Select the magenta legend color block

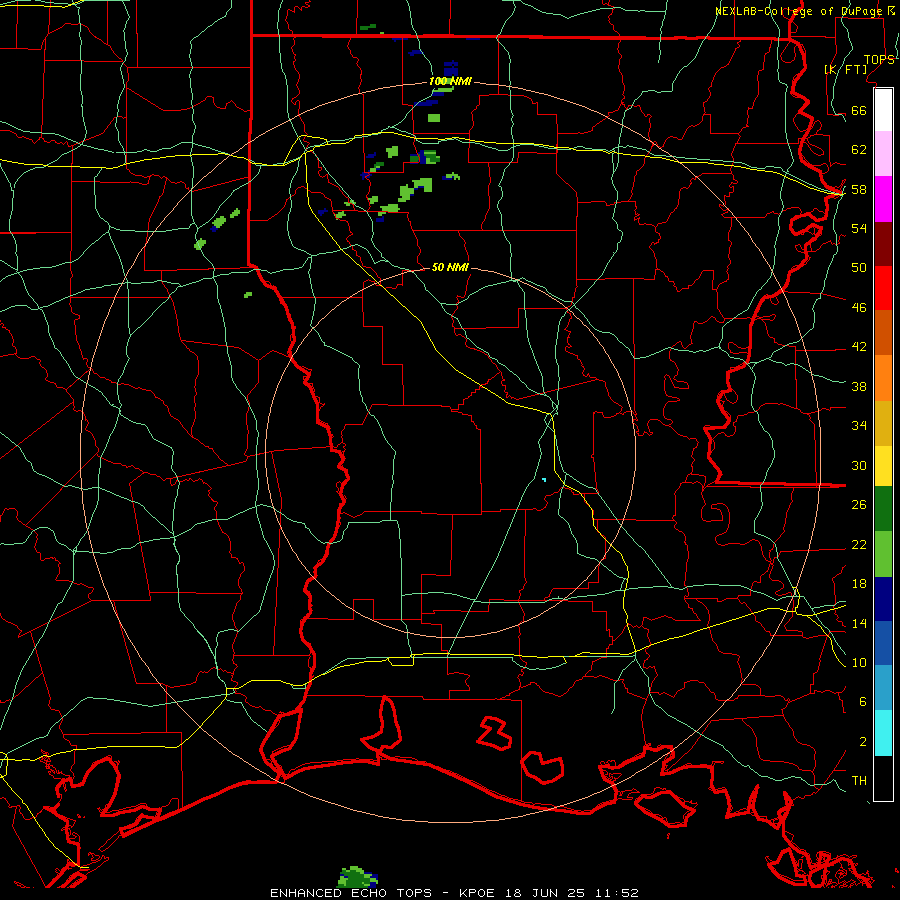(x=883, y=199)
